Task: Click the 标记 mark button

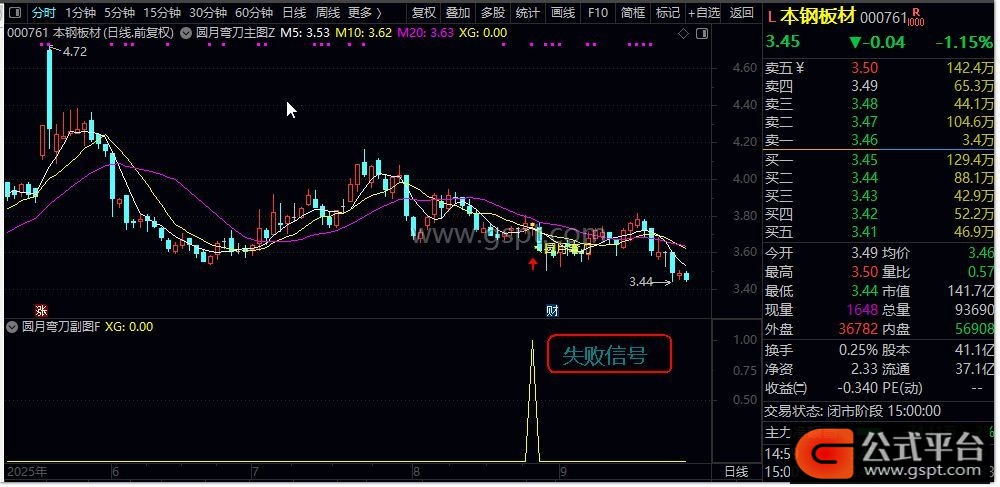Action: click(668, 13)
